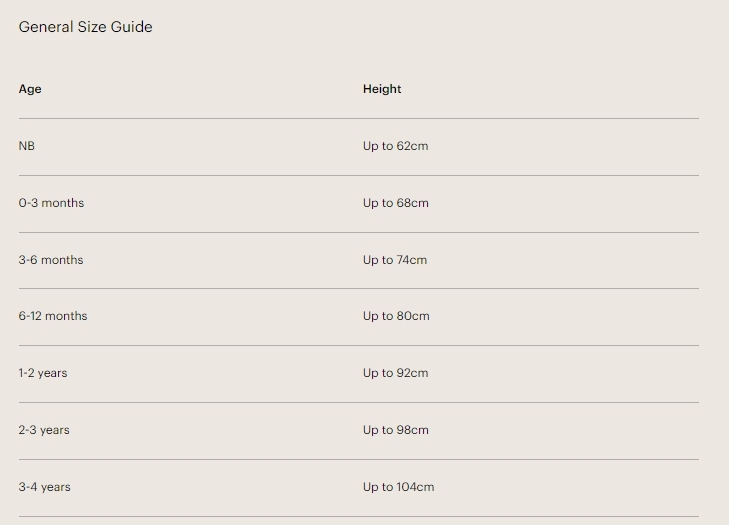Click the Up to 62cm height value
729x525 pixels.
[x=395, y=146]
